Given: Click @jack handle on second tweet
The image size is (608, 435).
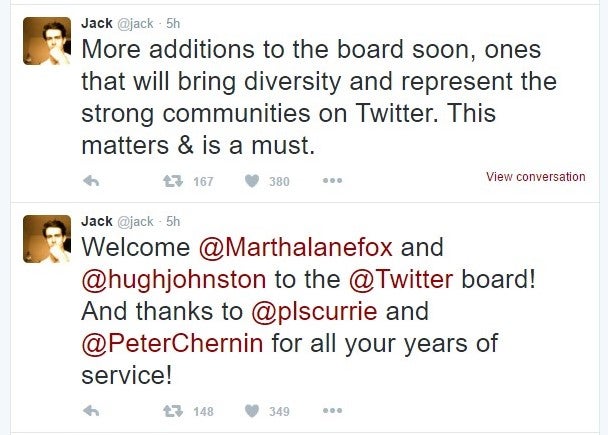Looking at the screenshot, I should (135, 222).
